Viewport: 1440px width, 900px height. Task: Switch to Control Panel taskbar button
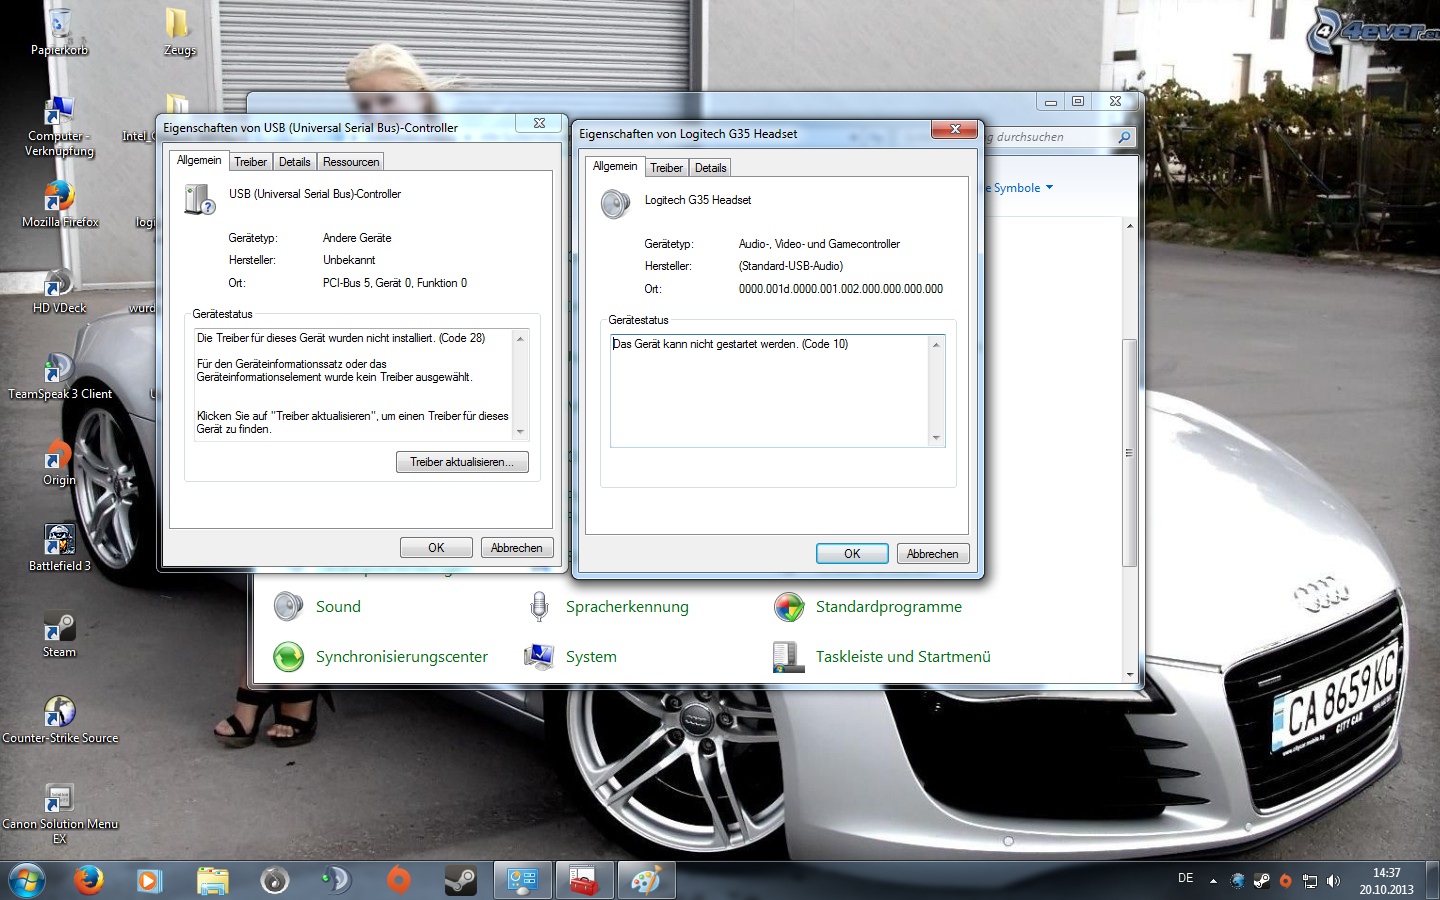(522, 880)
